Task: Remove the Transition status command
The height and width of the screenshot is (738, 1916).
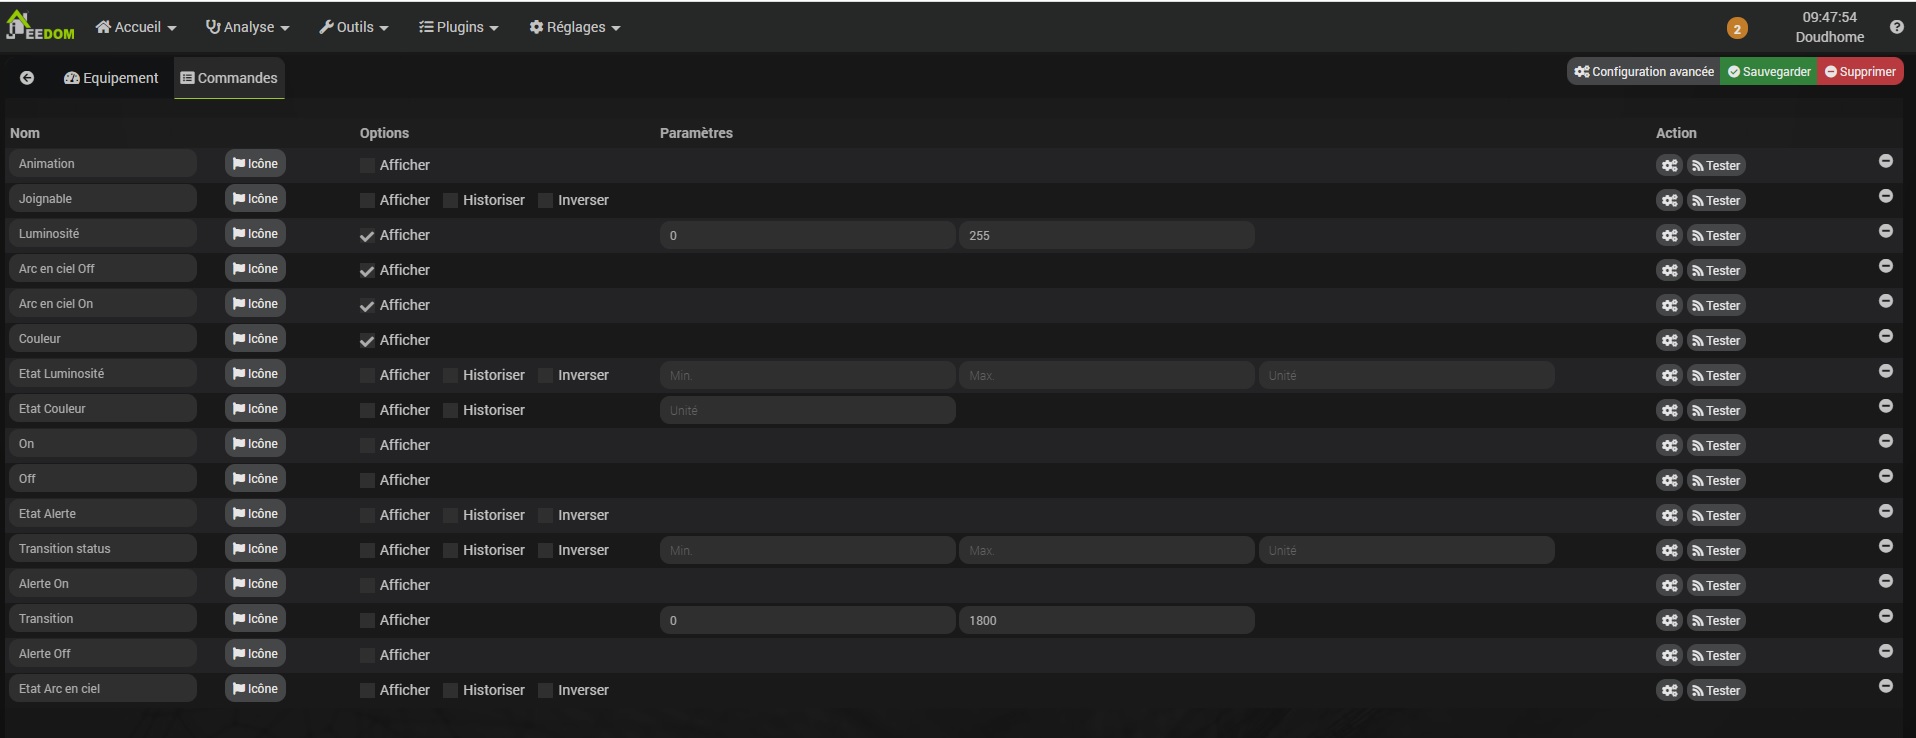Action: [1885, 546]
